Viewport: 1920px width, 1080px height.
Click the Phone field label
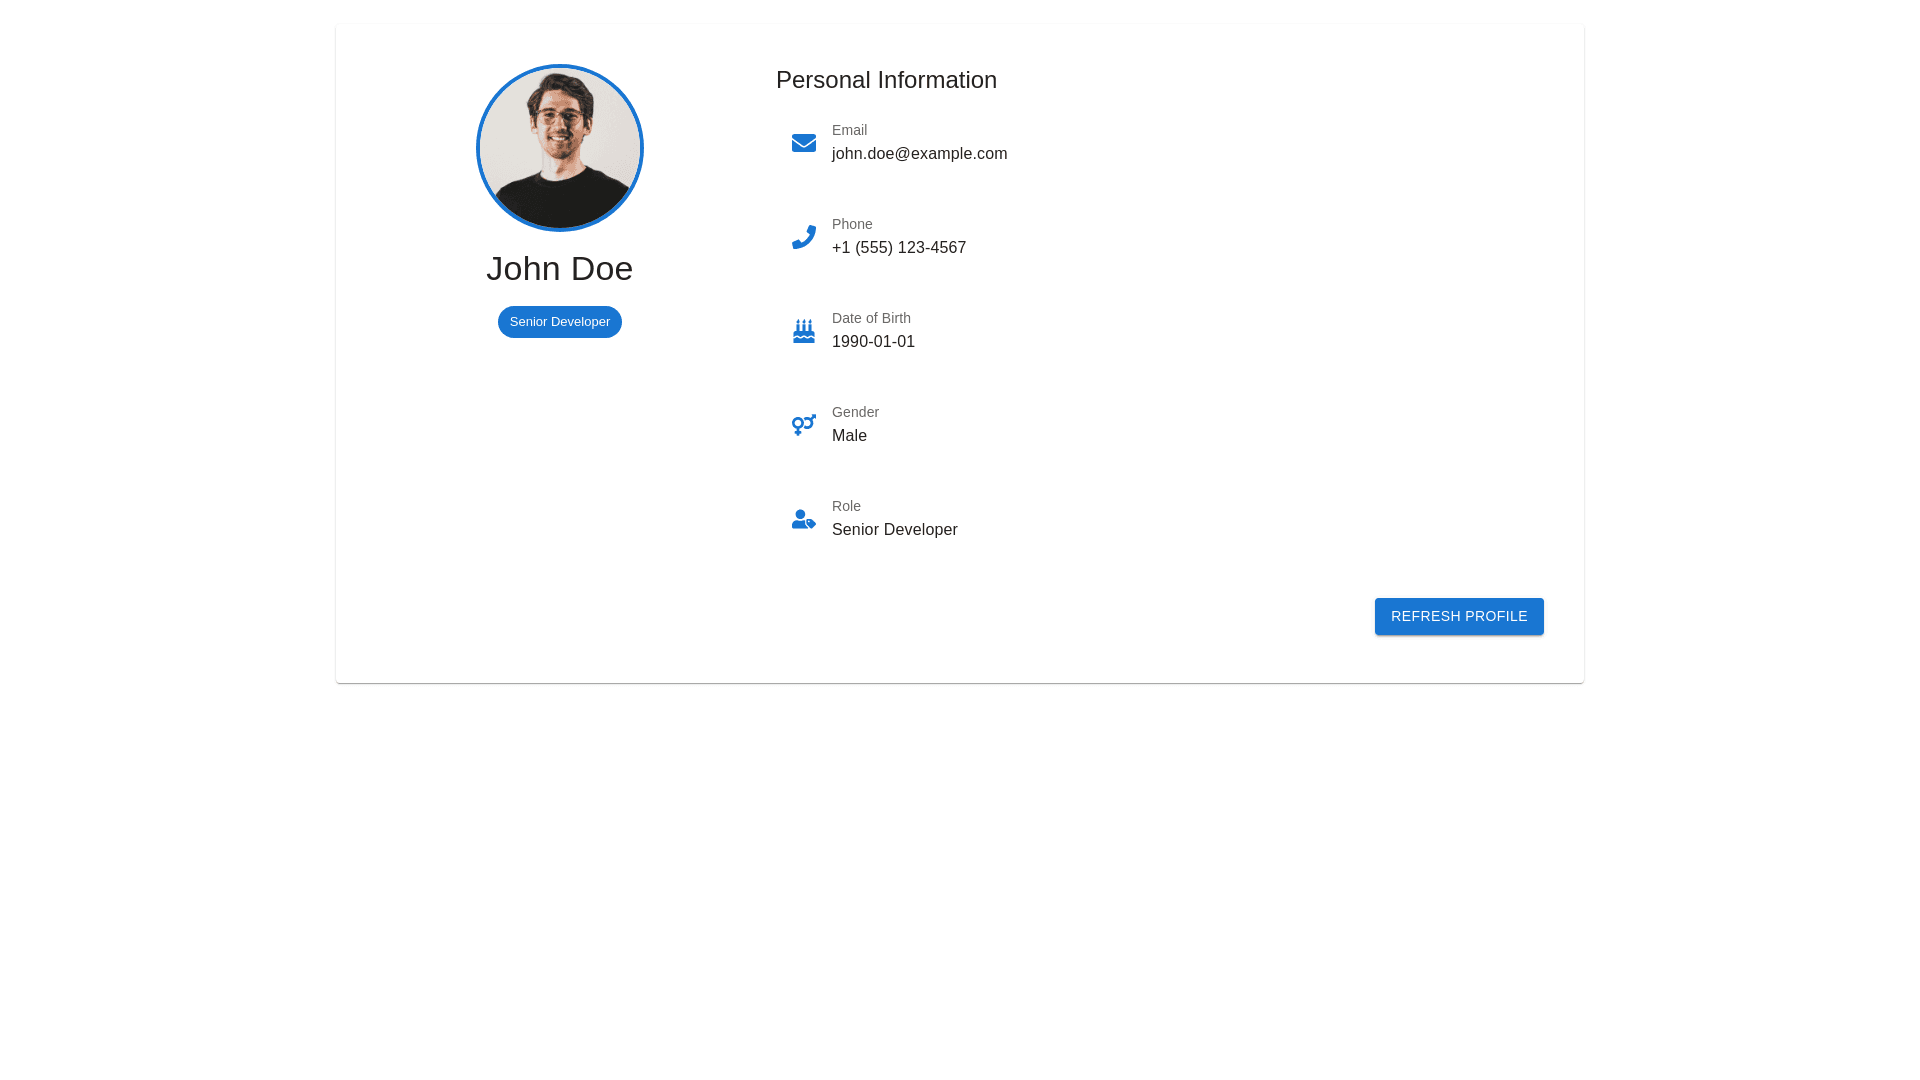pyautogui.click(x=852, y=224)
